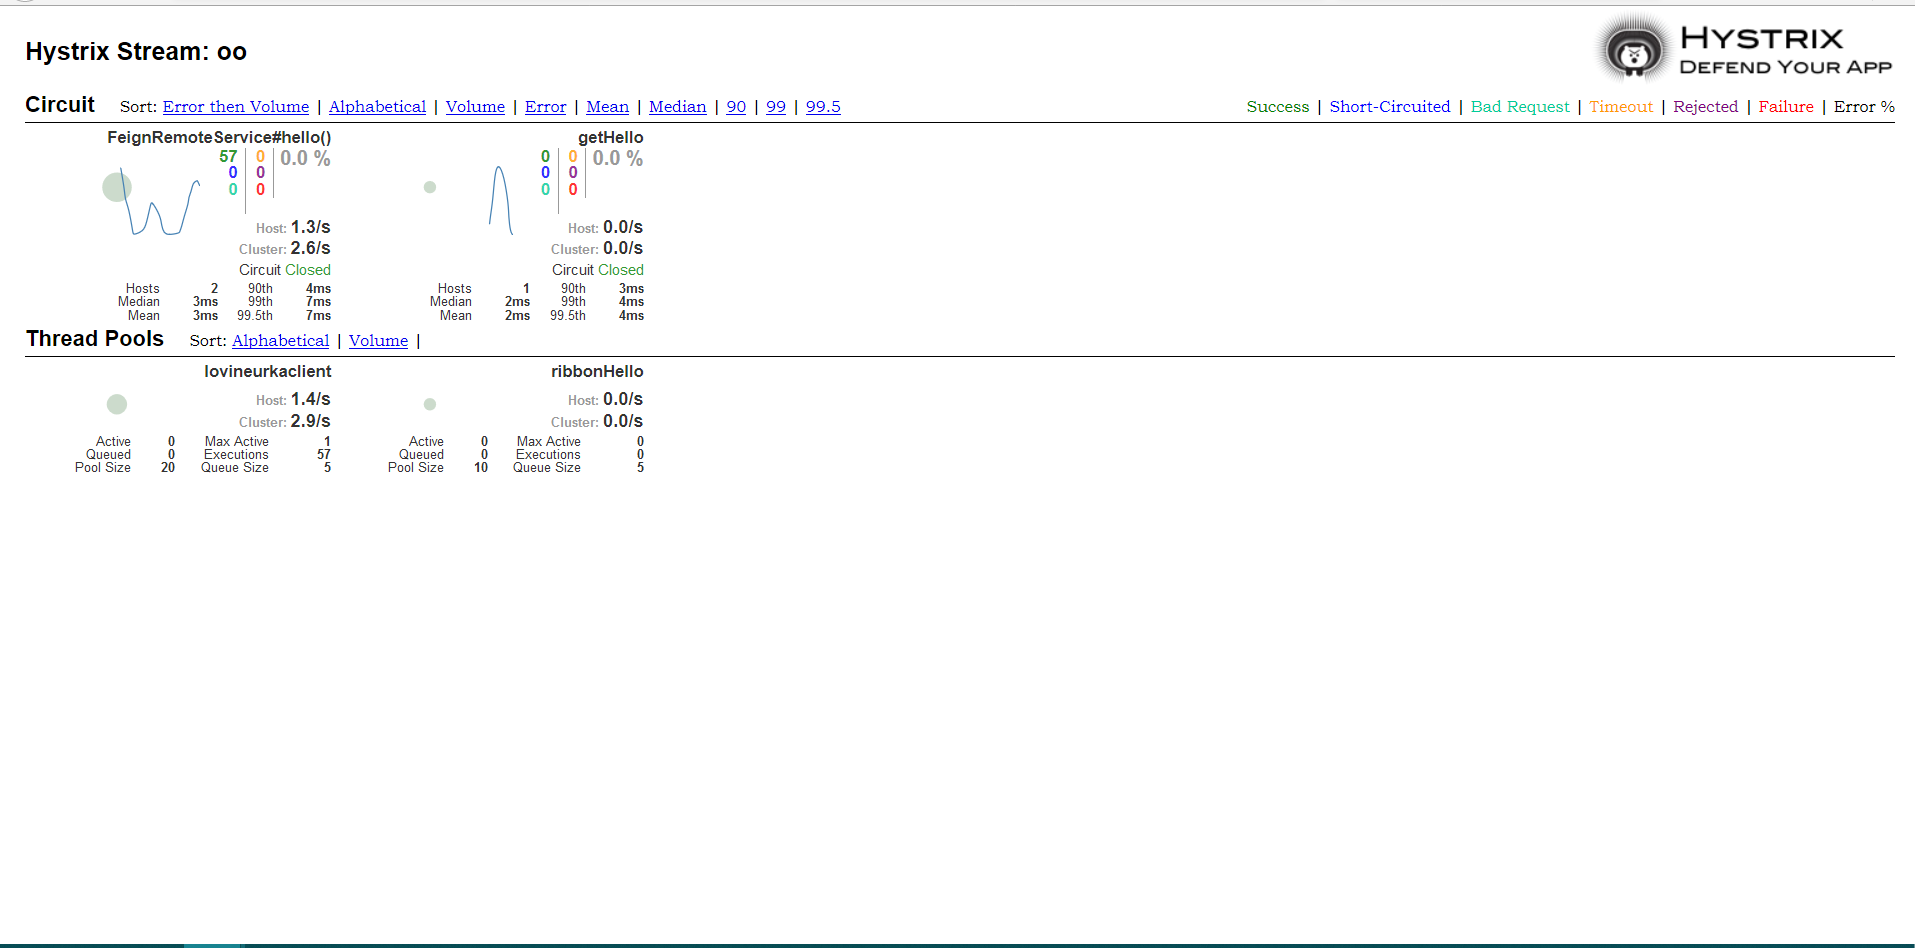Viewport: 1915px width, 948px height.
Task: Sort circuits by 90th percentile
Action: (x=736, y=107)
